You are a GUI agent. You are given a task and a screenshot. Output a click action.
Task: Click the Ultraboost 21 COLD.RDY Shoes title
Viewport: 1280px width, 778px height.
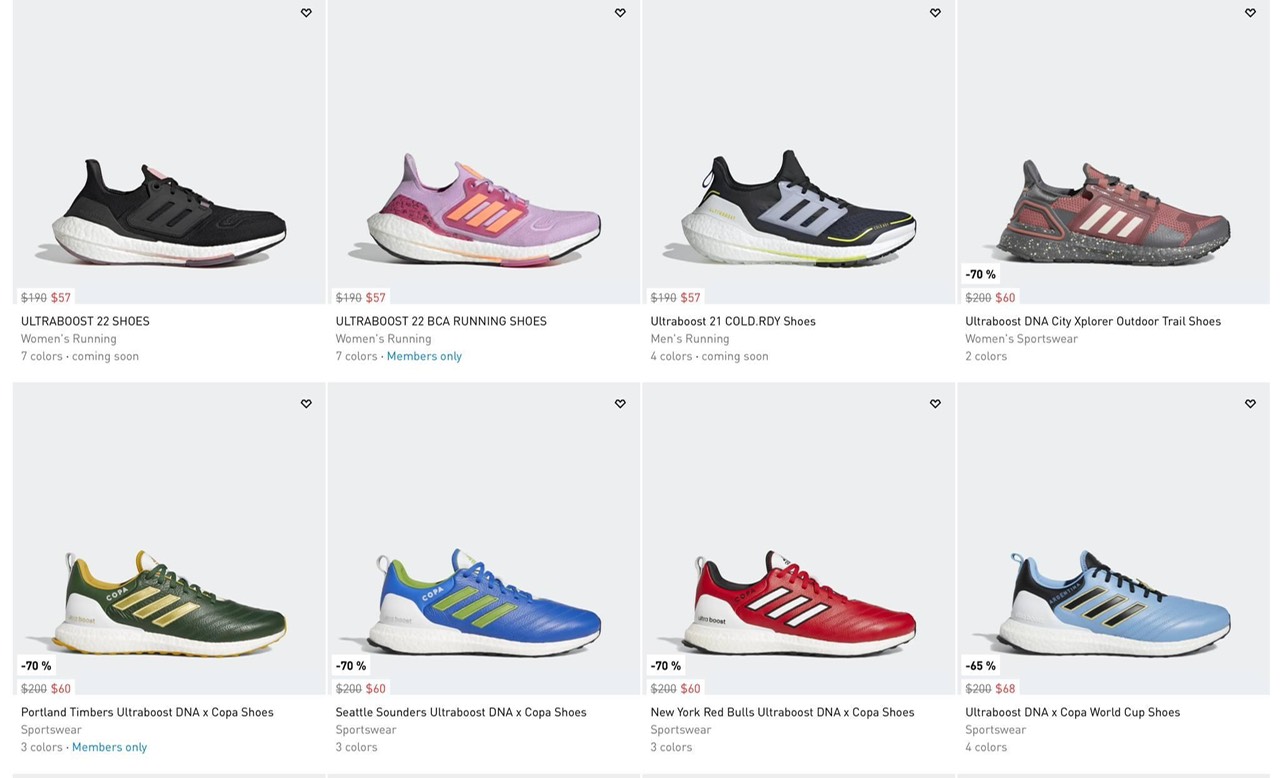[733, 321]
